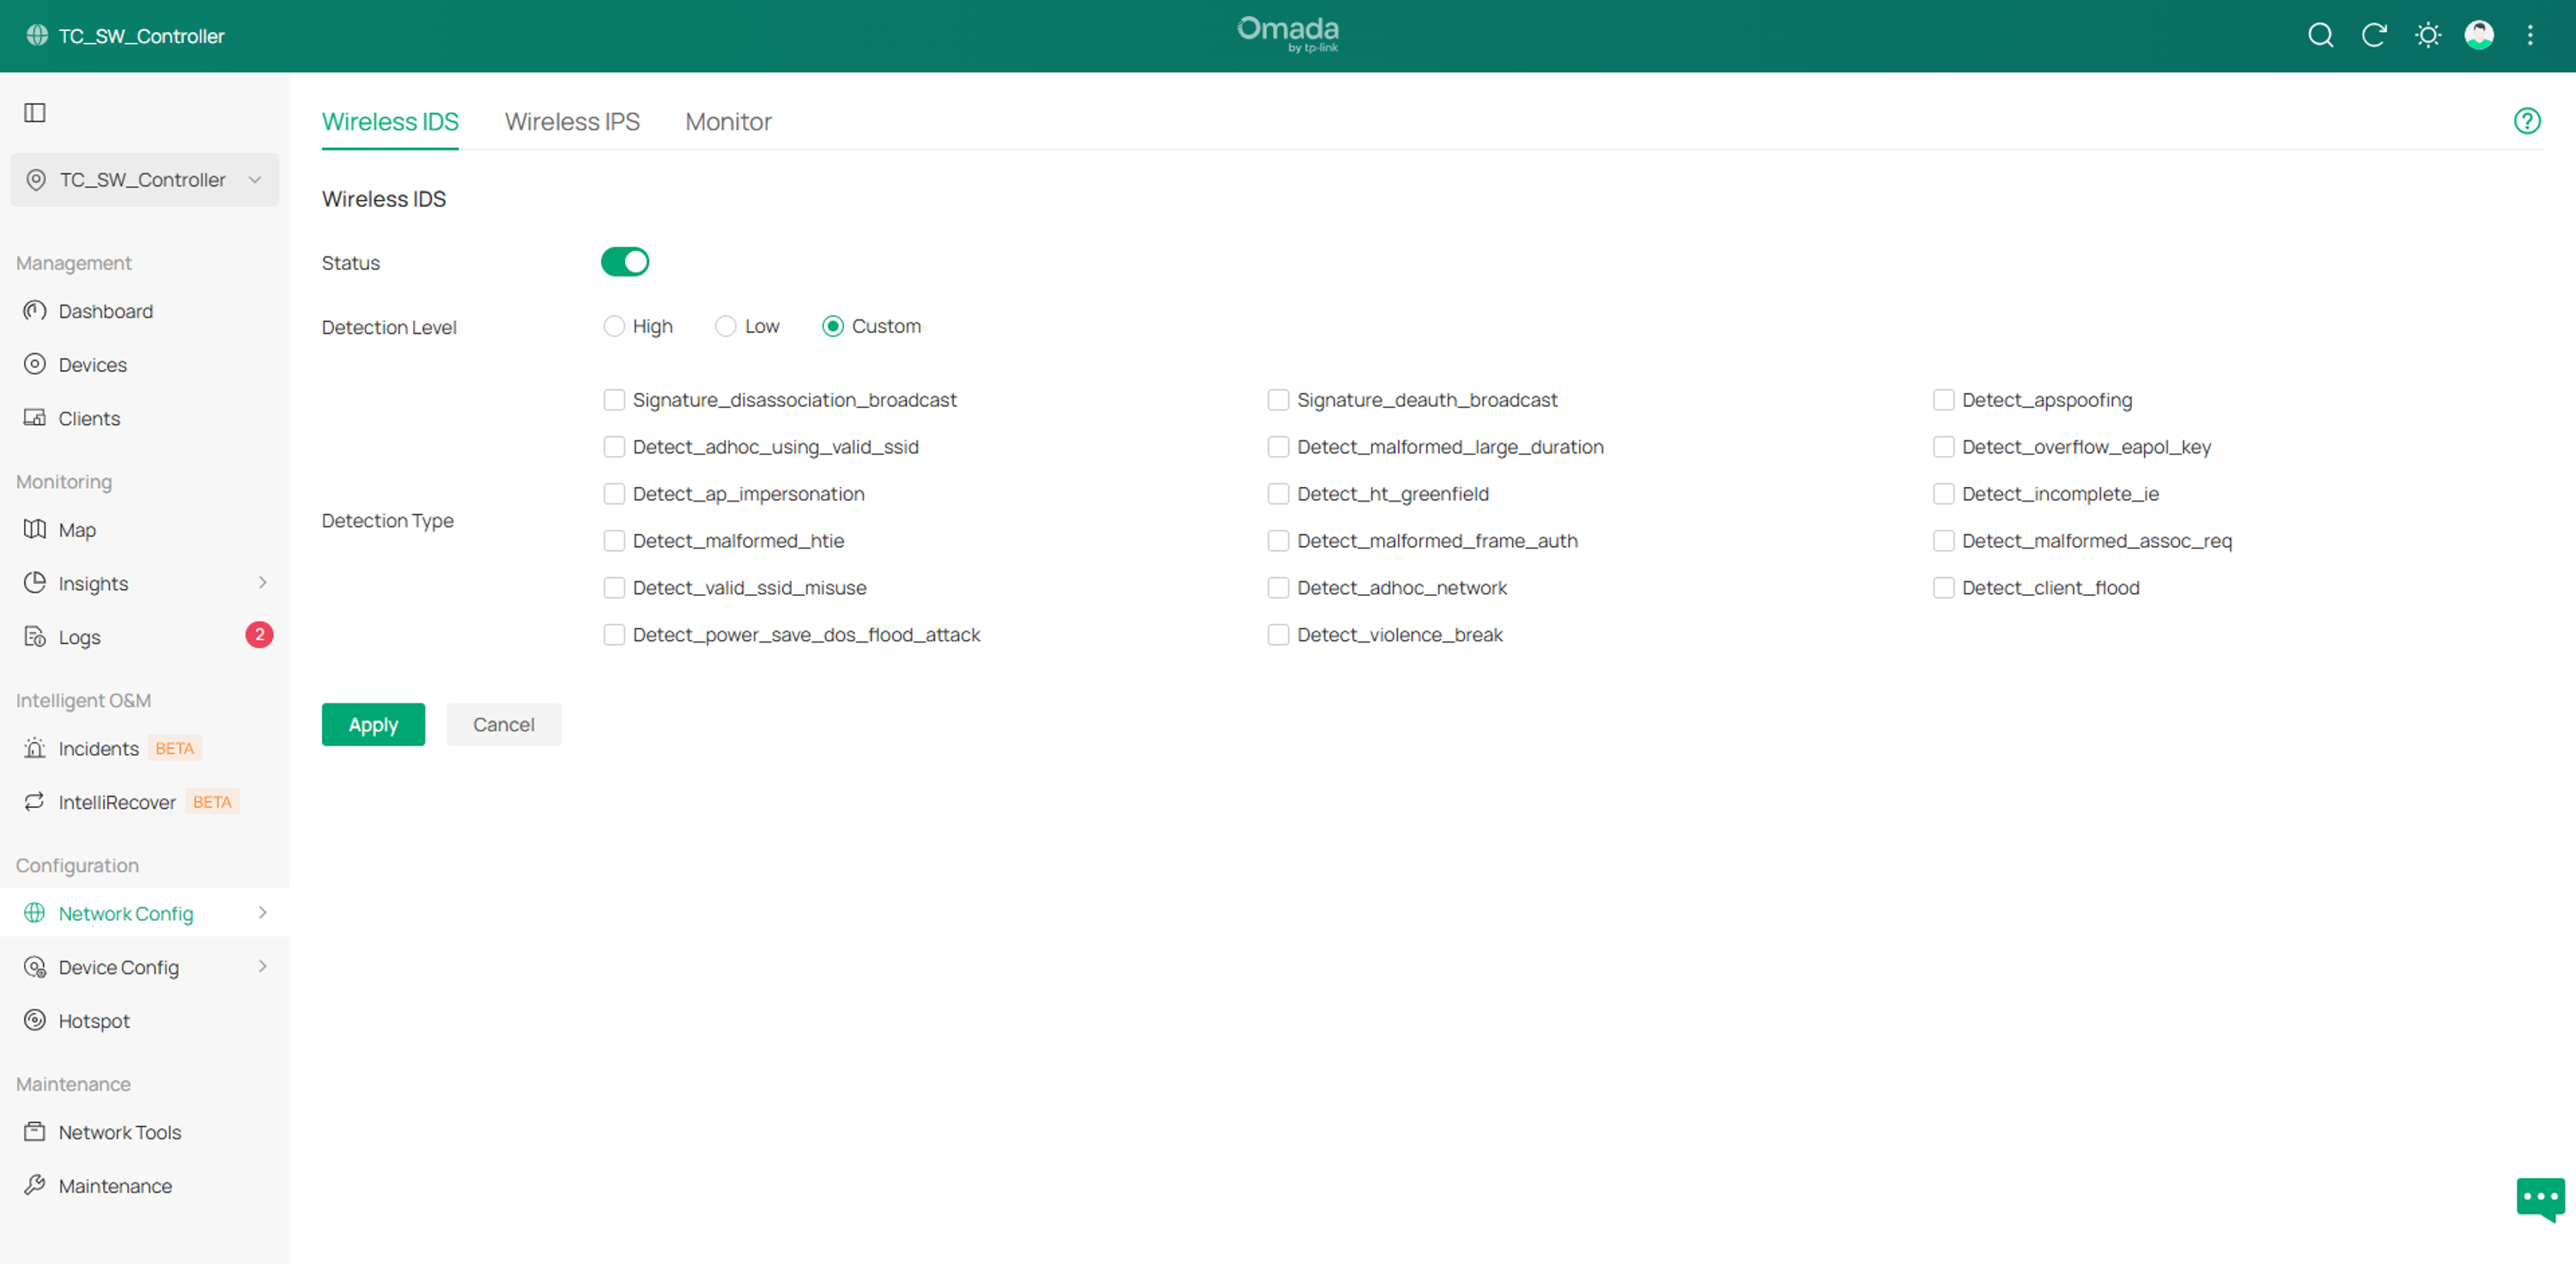Tick Detect_violence_break
The width and height of the screenshot is (2576, 1264).
tap(1278, 635)
